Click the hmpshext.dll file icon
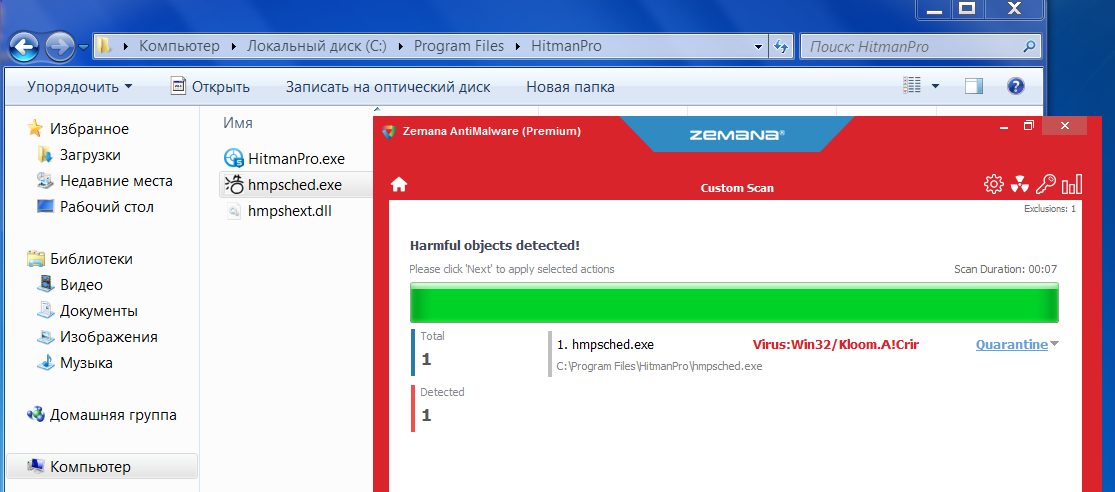The image size is (1115, 492). tap(233, 211)
